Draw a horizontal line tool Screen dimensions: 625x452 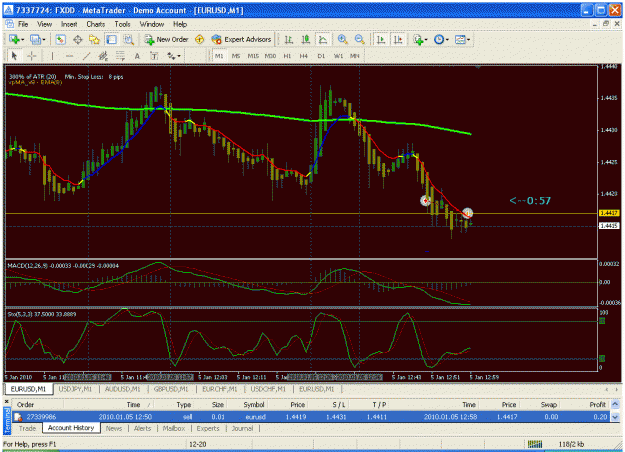69,56
